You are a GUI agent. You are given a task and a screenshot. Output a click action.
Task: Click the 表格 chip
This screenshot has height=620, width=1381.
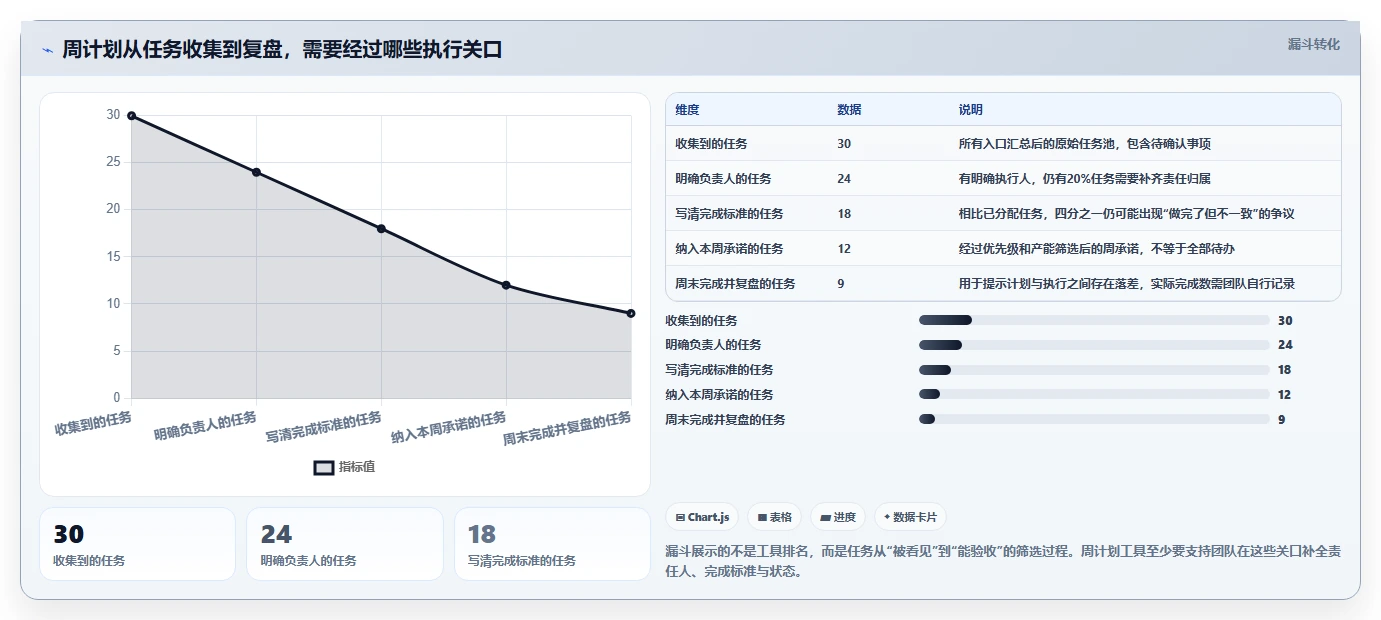[775, 517]
